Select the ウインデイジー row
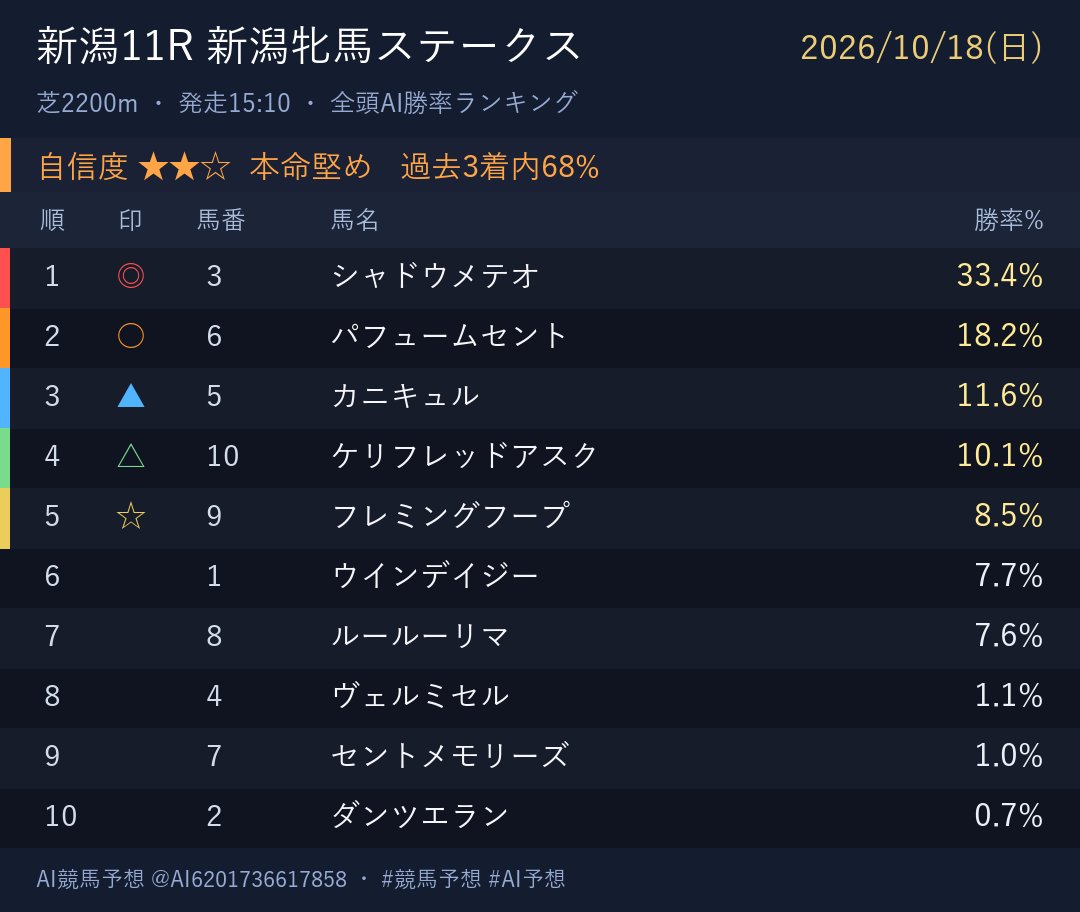 (x=540, y=578)
